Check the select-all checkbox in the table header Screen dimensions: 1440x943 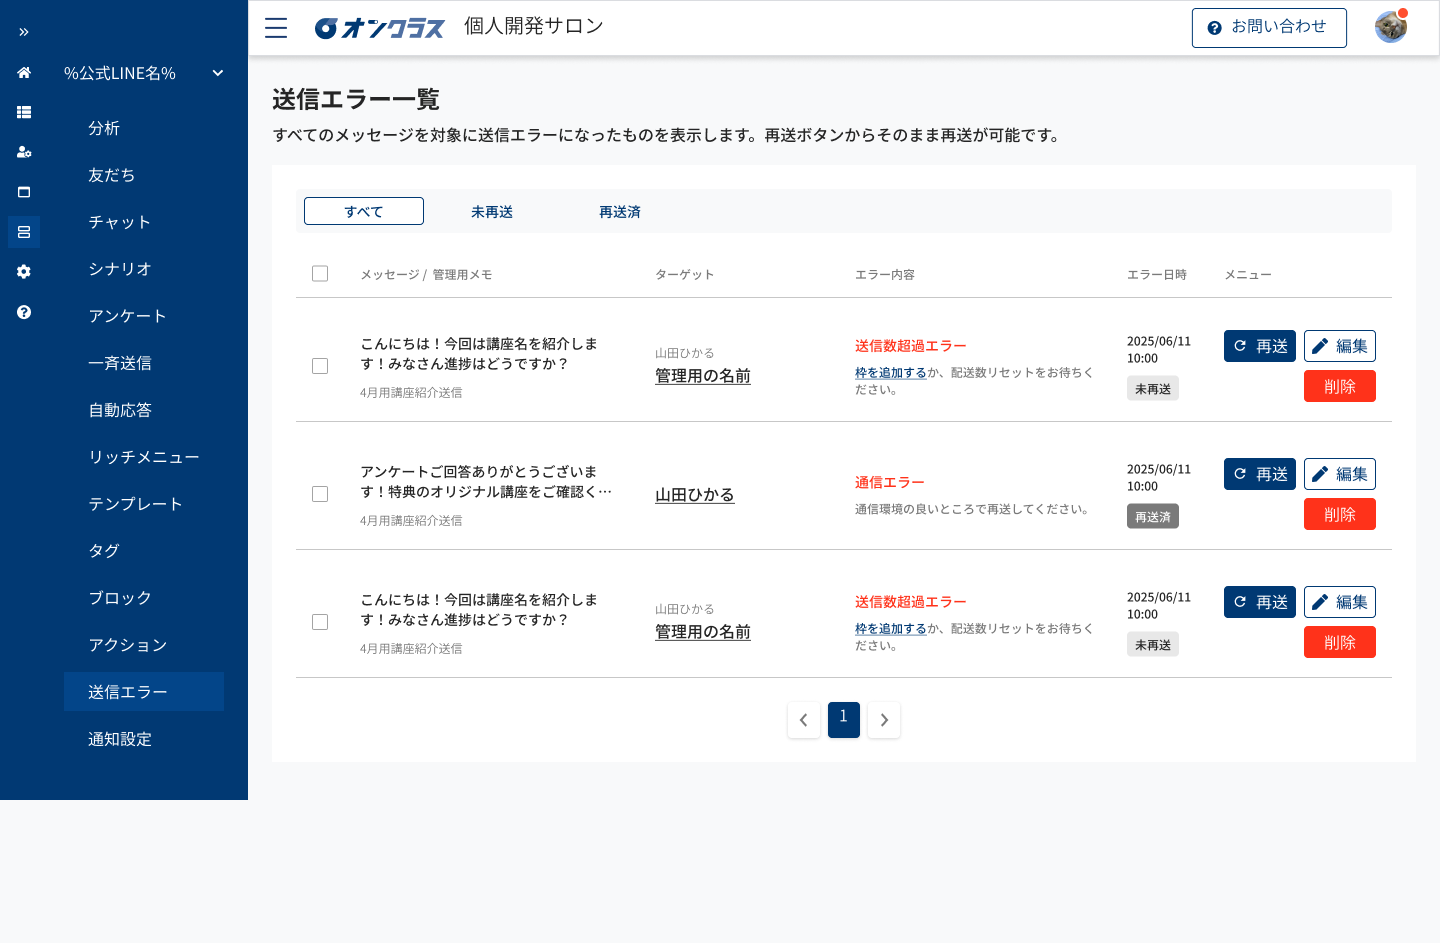[320, 273]
